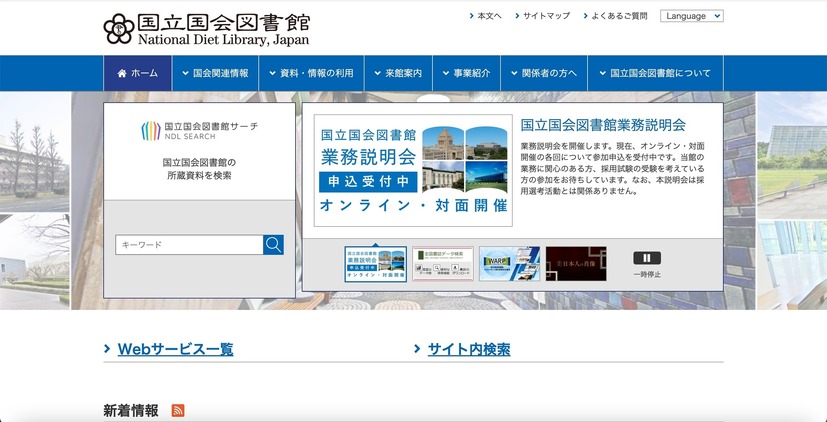Click the 国立国会図書館サーチ title text

click(211, 127)
